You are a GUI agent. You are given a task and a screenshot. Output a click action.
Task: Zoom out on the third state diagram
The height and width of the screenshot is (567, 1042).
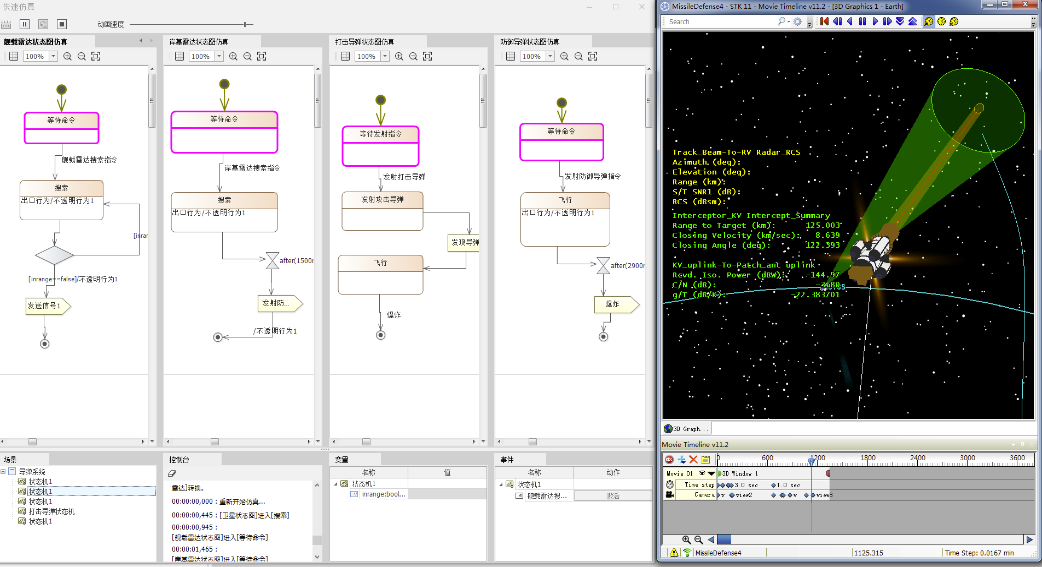[413, 57]
